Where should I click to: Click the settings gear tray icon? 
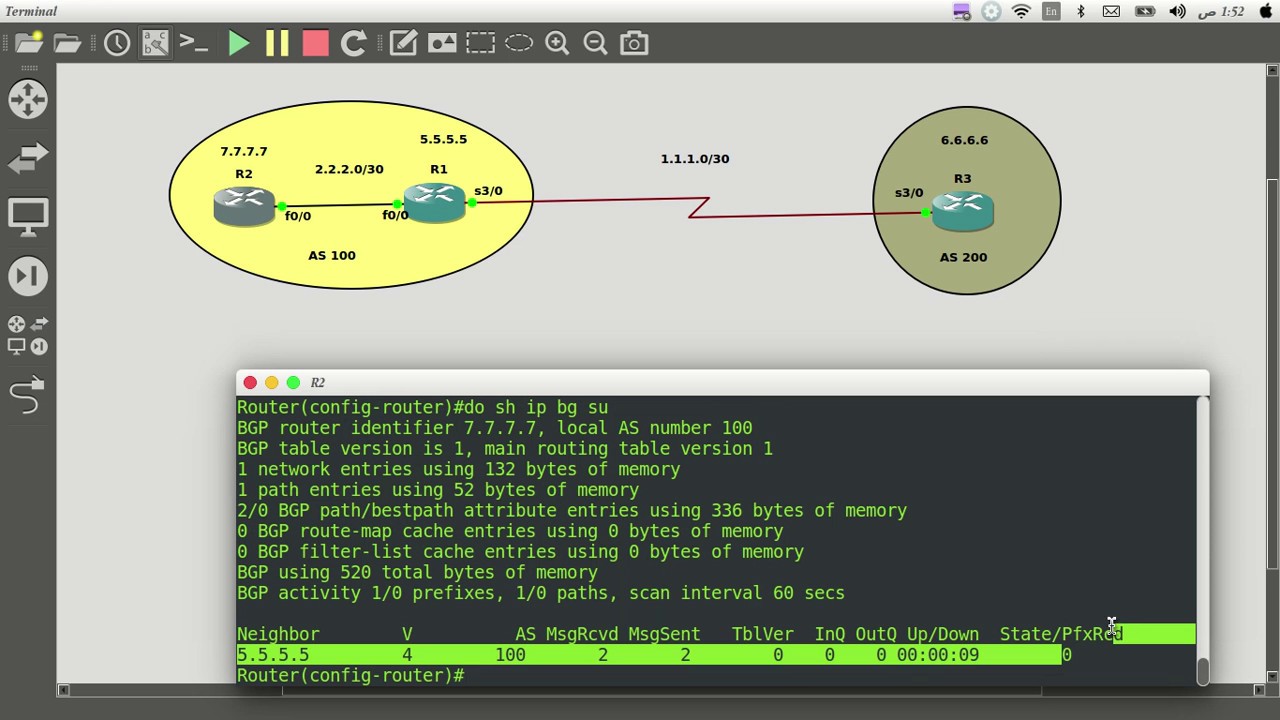991,11
